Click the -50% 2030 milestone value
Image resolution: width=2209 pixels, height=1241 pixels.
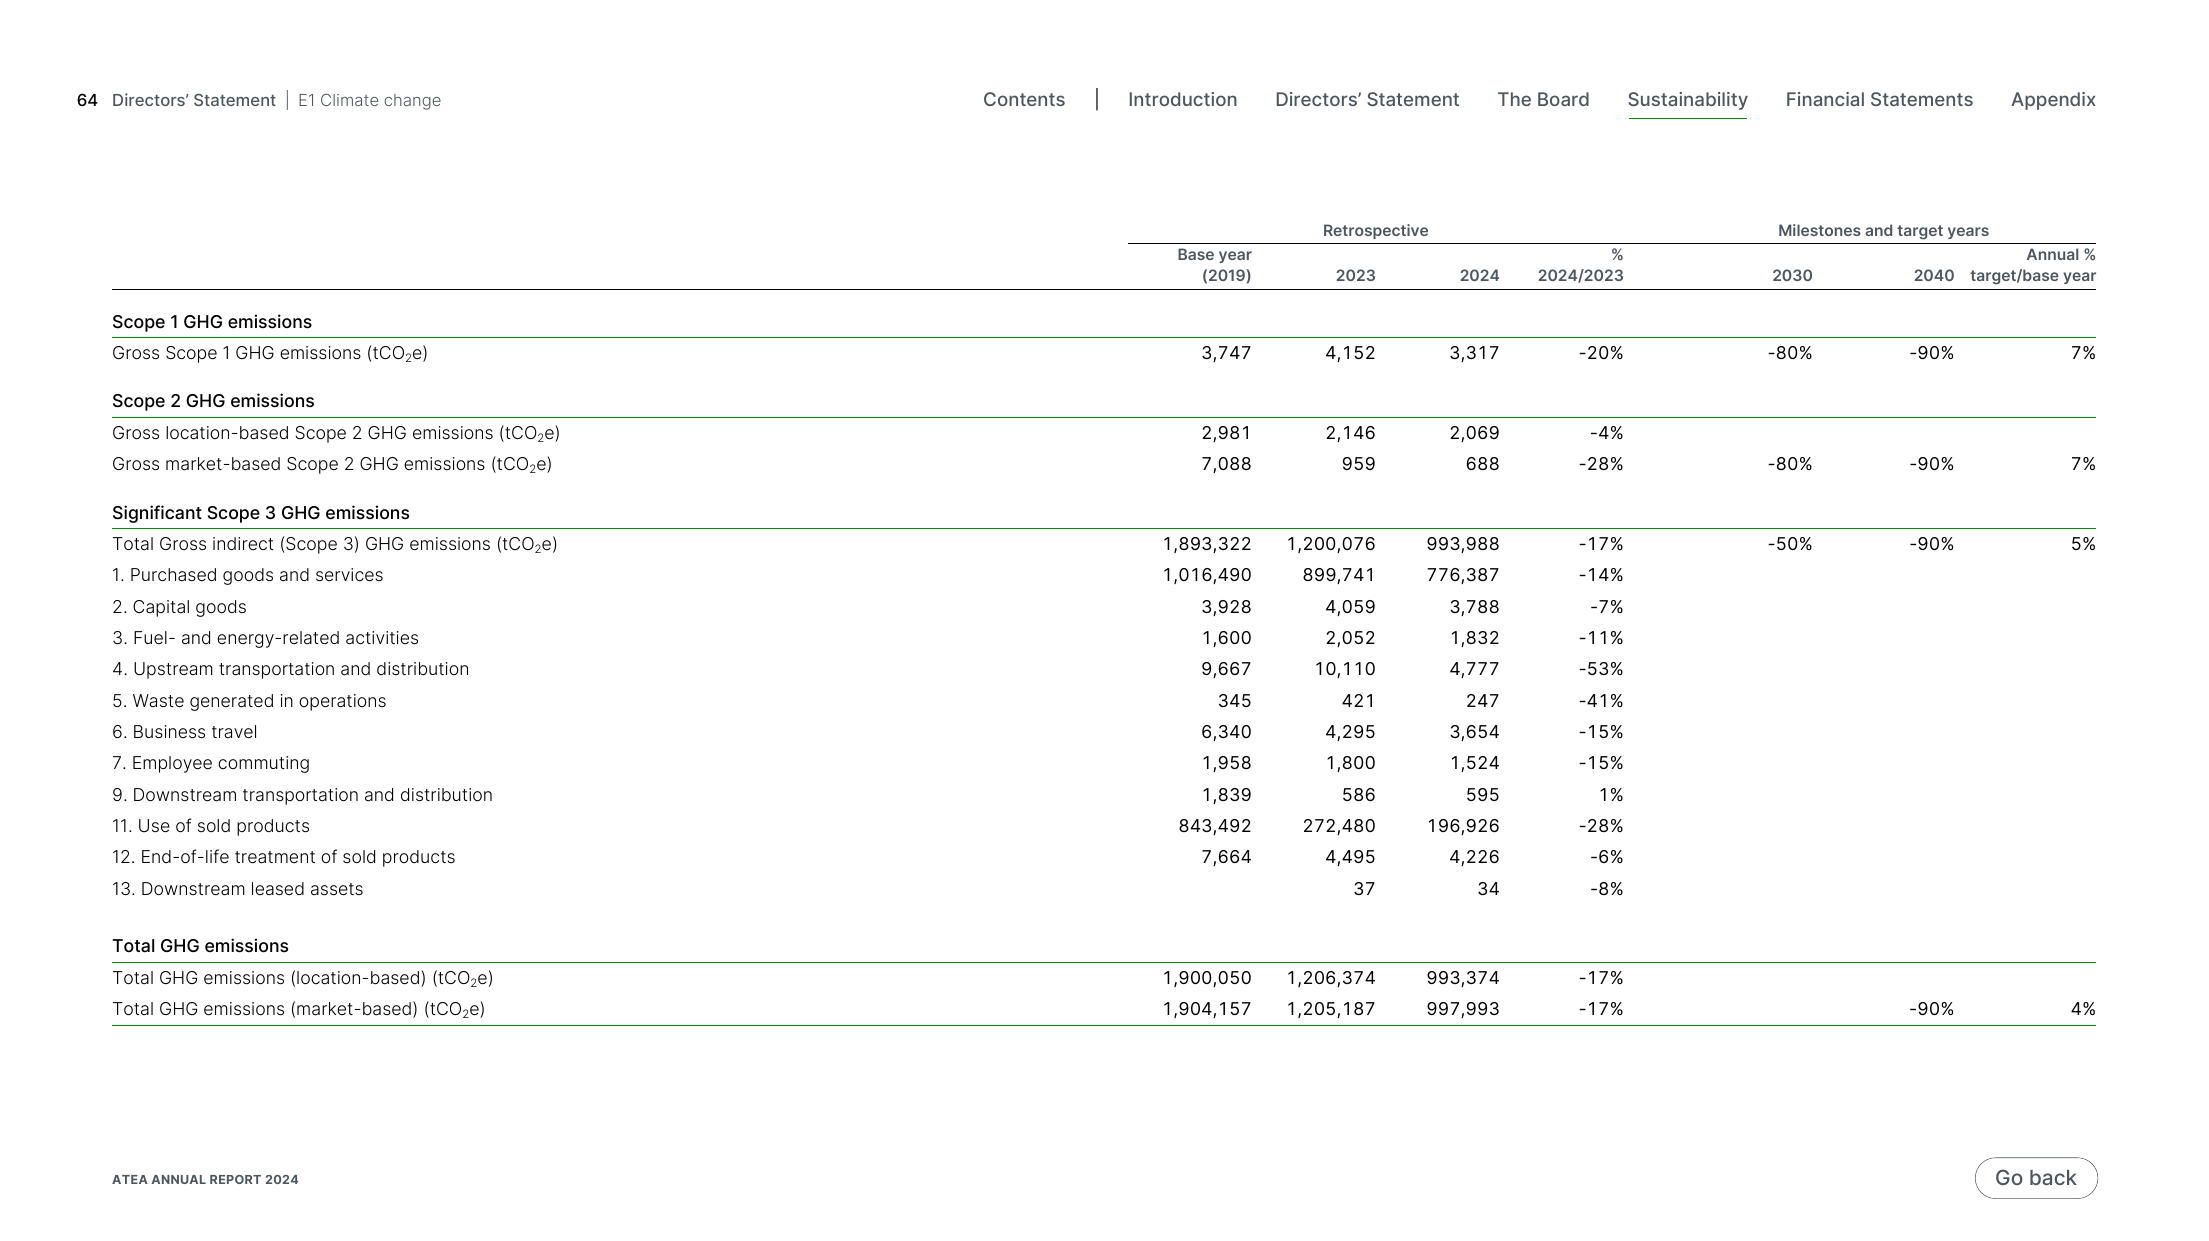click(1789, 544)
